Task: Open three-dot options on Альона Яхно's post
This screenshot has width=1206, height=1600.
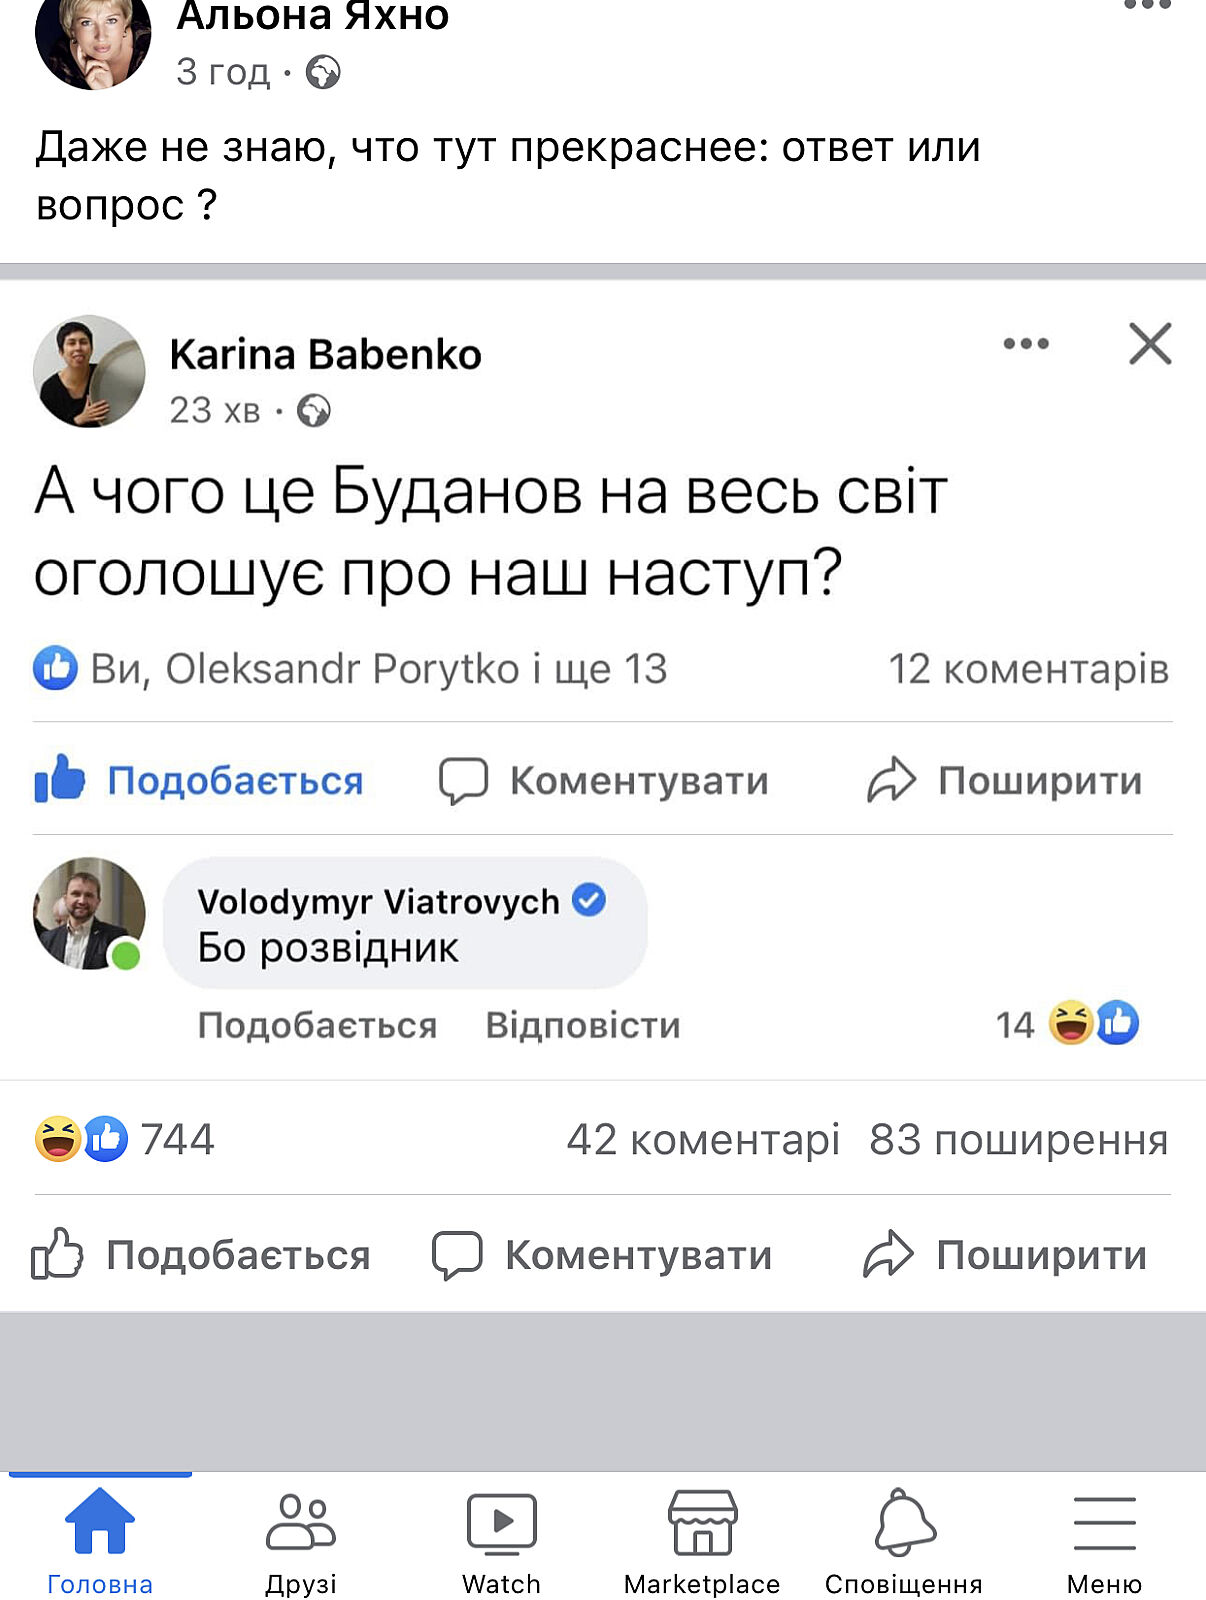Action: tap(1147, 6)
